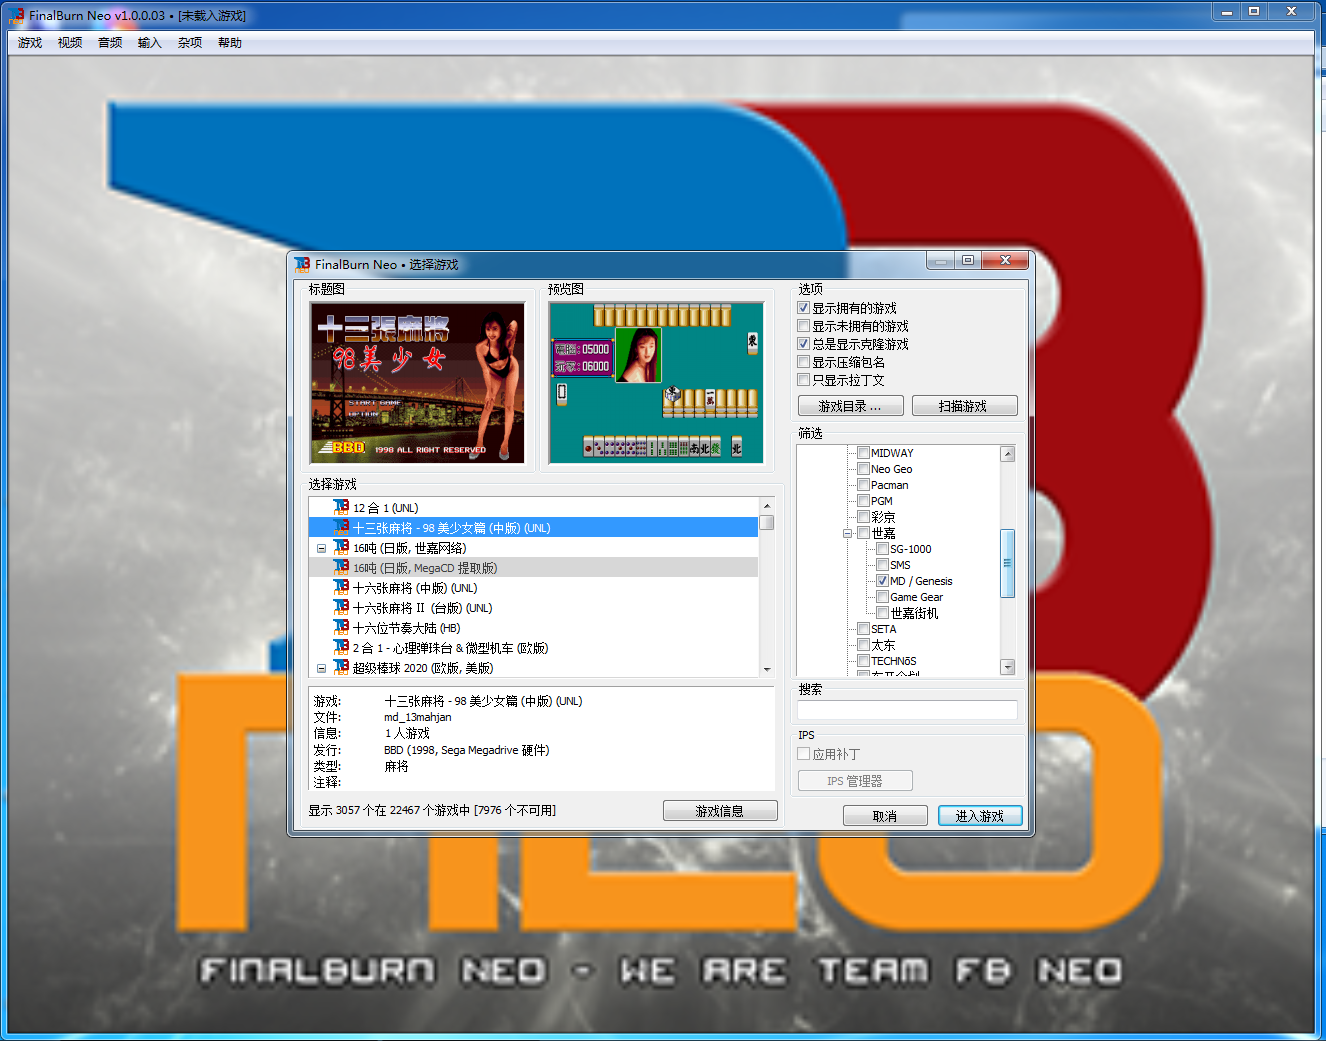
Task: Check the SETA filter box
Action: (x=863, y=629)
